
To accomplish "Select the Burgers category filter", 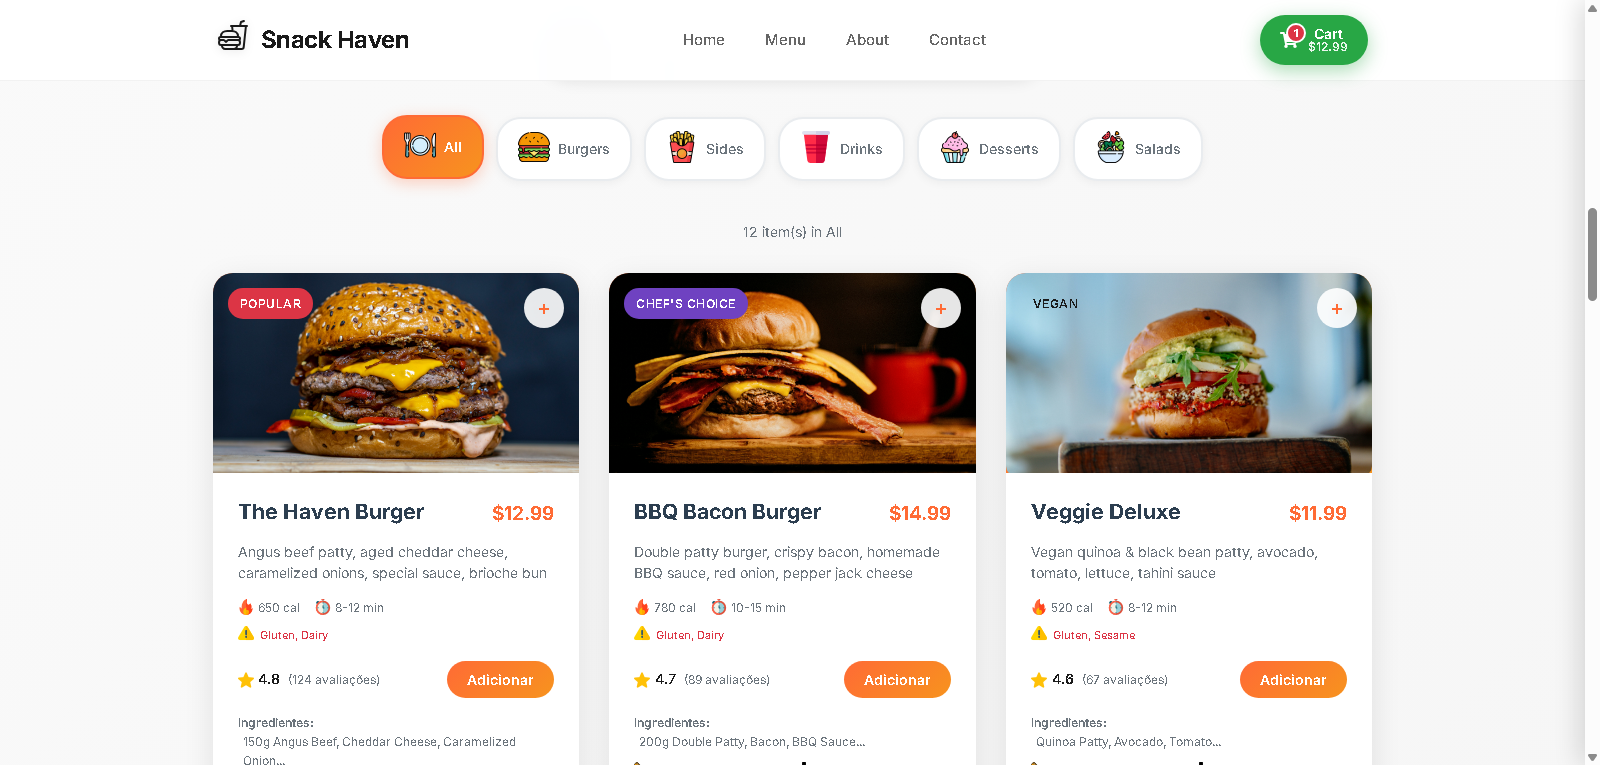I will coord(564,149).
